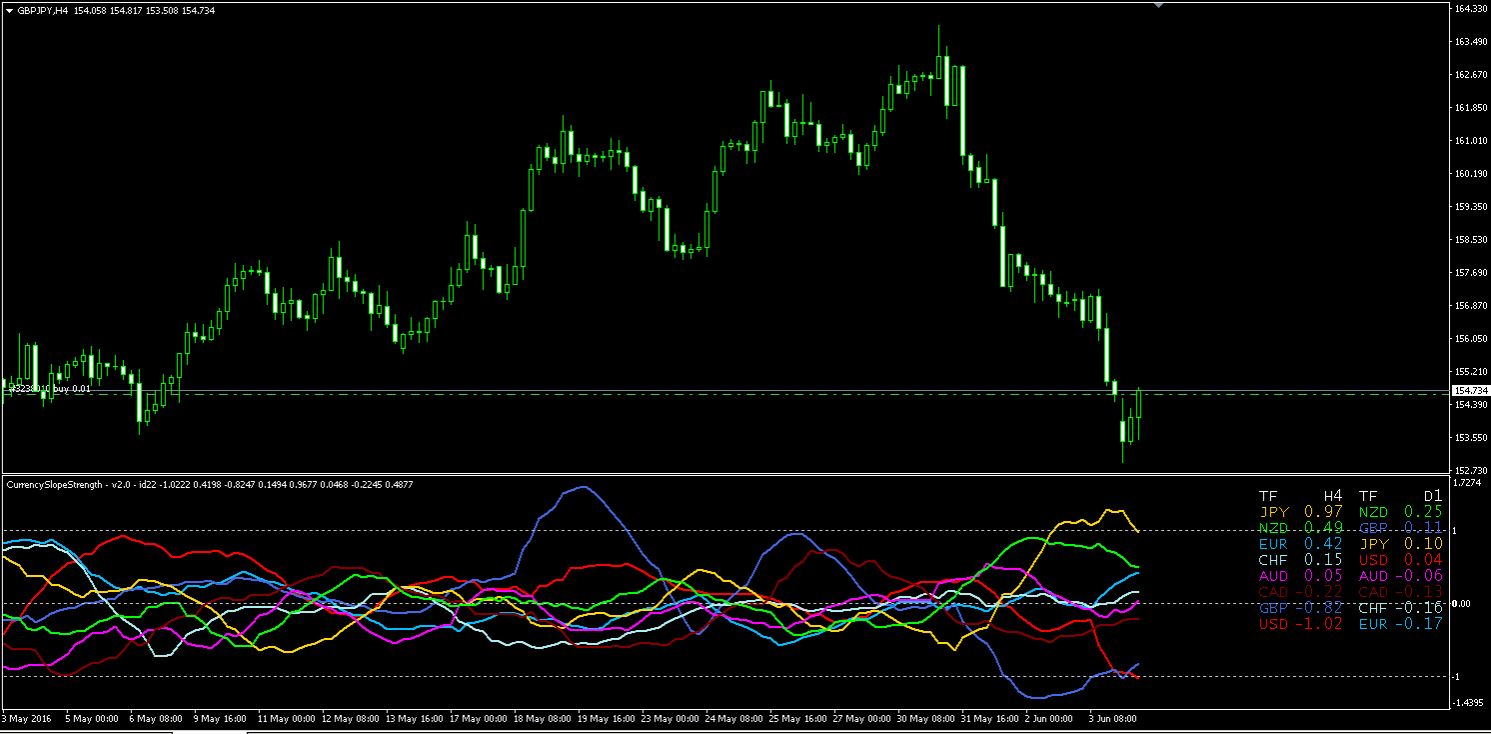The image size is (1491, 734).
Task: Click the 153.550 level on the price axis
Action: tap(1470, 438)
